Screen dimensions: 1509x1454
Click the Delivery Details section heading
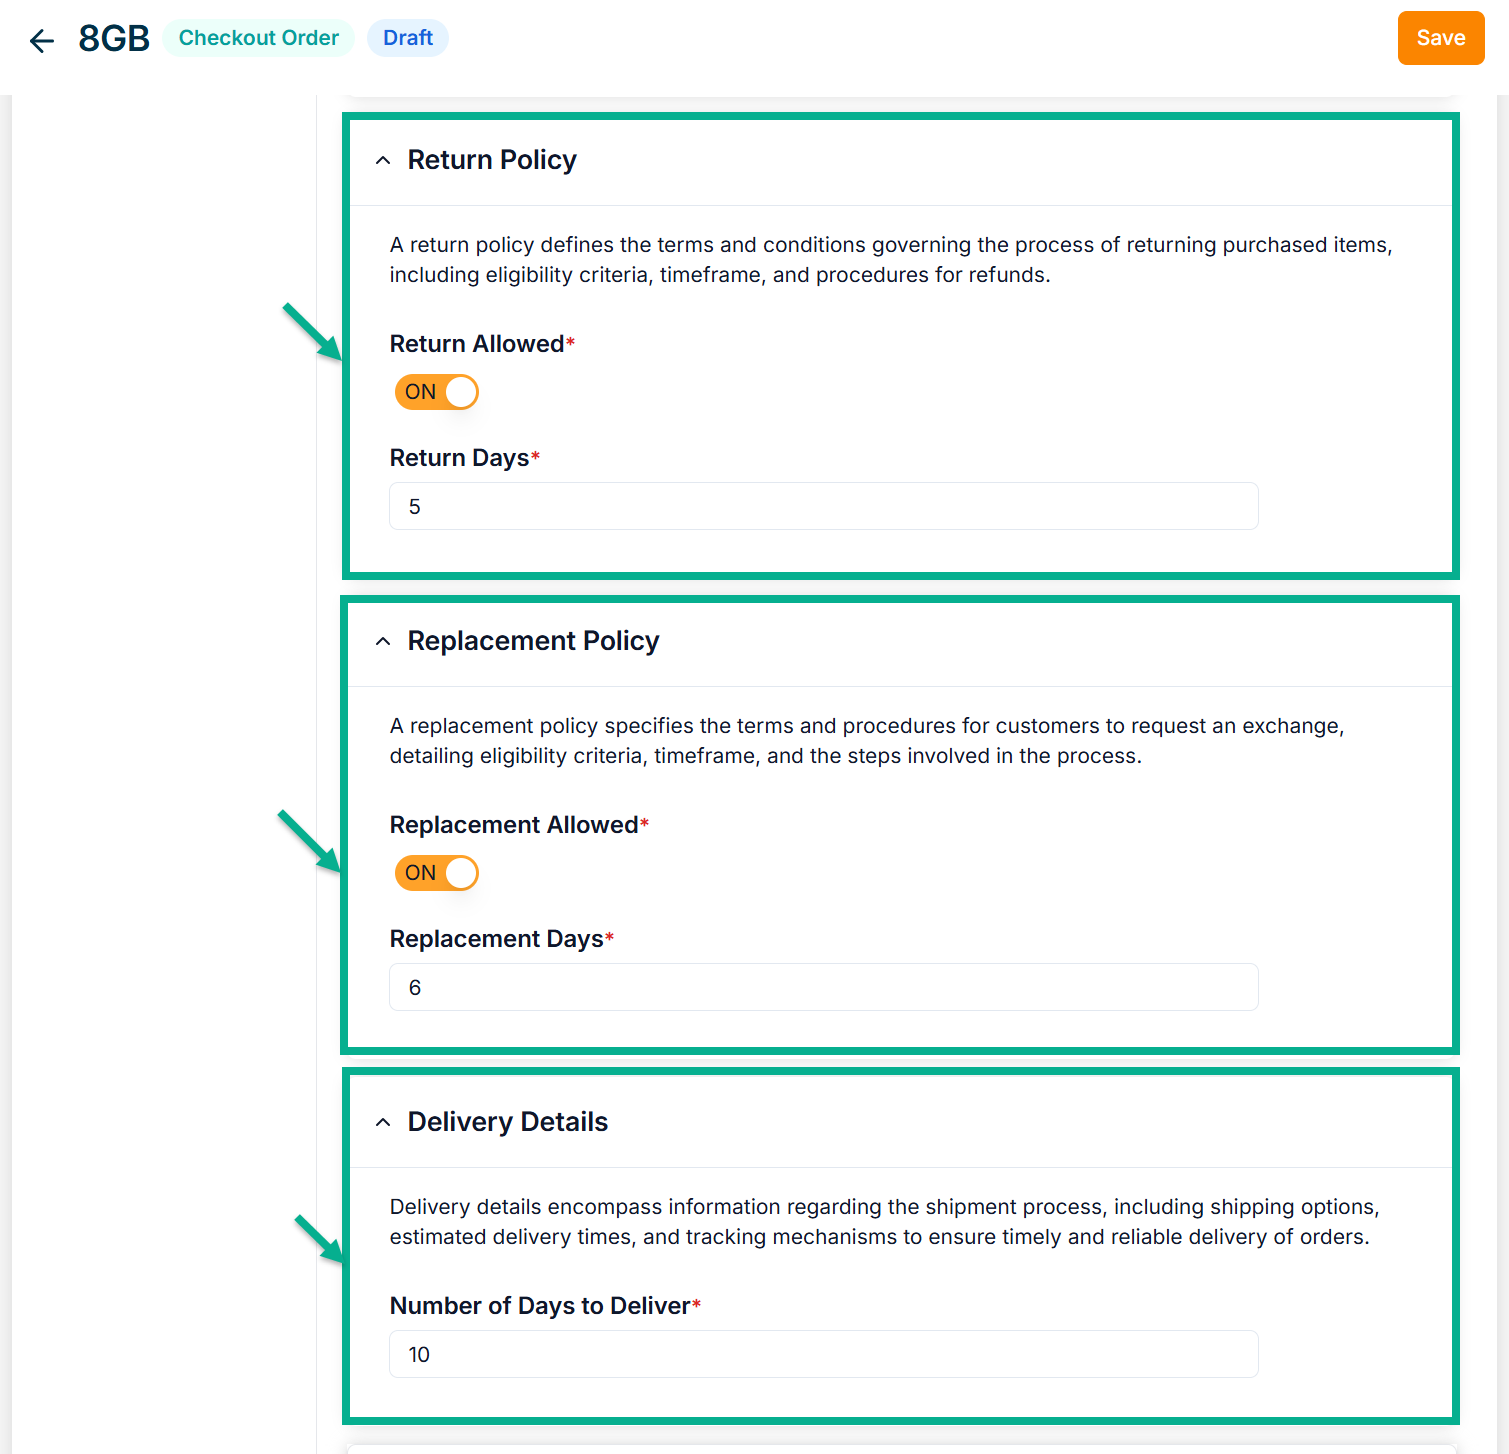tap(507, 1122)
